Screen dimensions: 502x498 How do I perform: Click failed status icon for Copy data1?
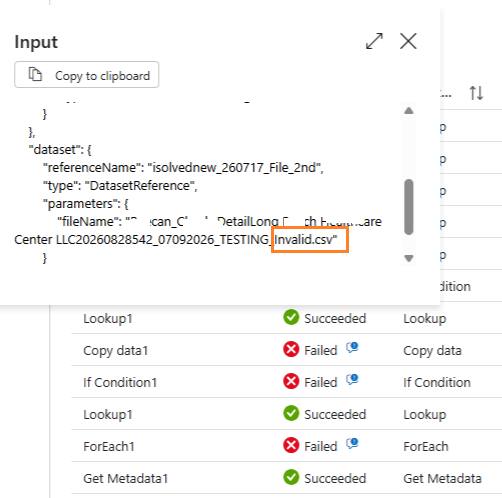[x=291, y=350]
